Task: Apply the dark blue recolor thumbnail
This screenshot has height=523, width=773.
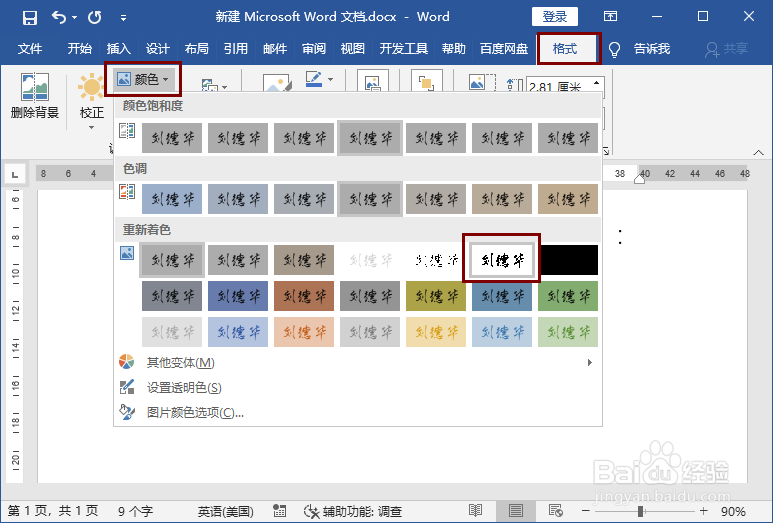Action: point(238,296)
